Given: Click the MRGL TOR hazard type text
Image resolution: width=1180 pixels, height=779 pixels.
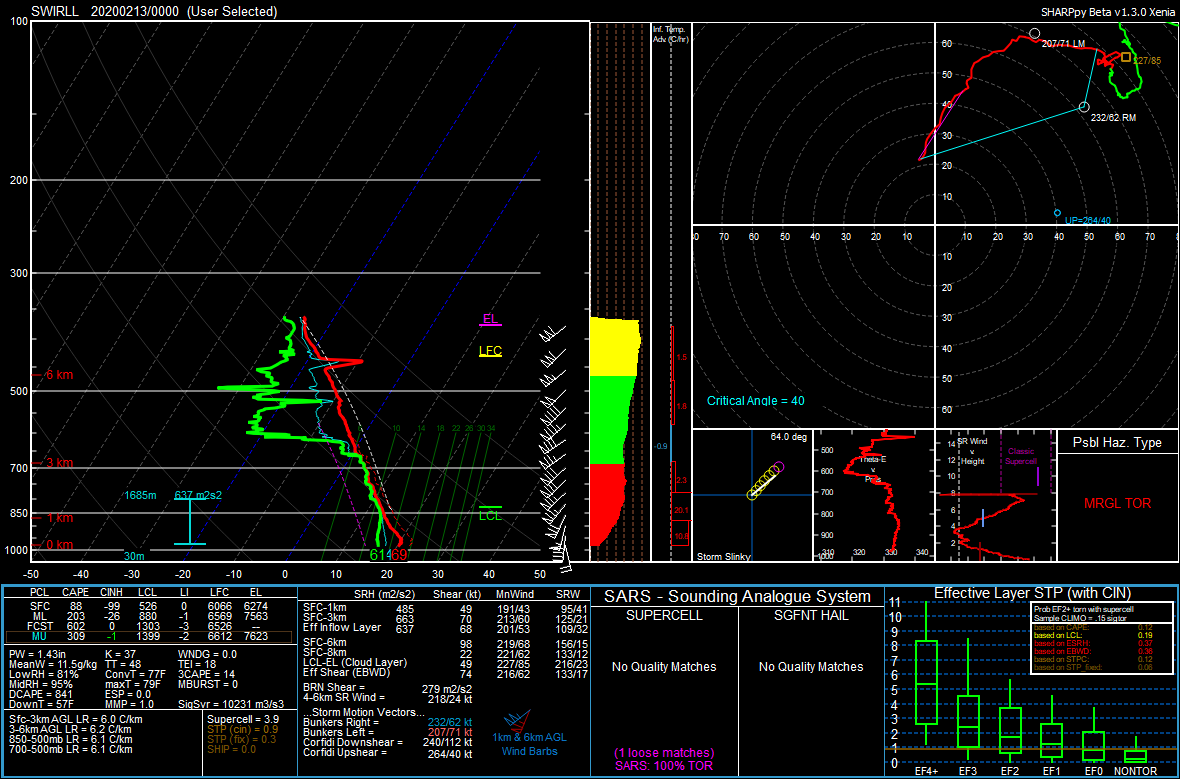Looking at the screenshot, I should [1118, 504].
